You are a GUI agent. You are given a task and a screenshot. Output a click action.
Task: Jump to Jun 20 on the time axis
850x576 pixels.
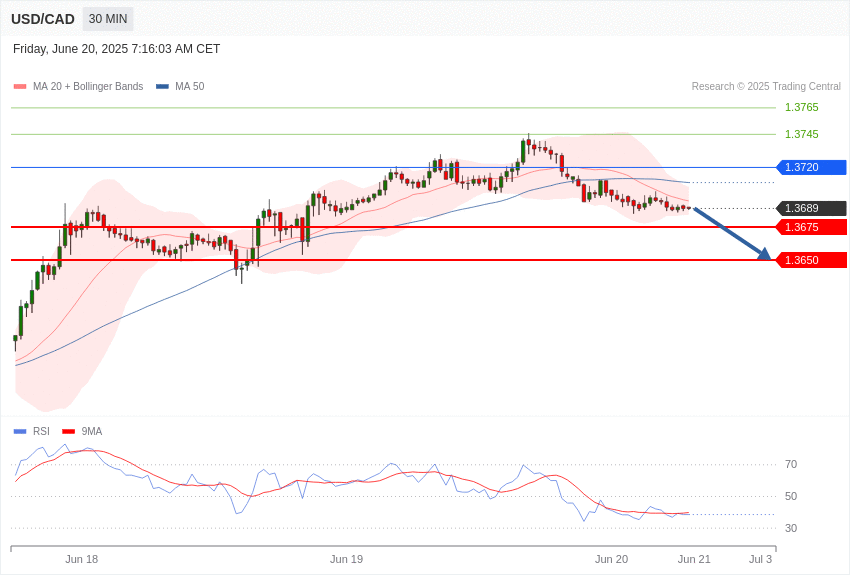[611, 559]
